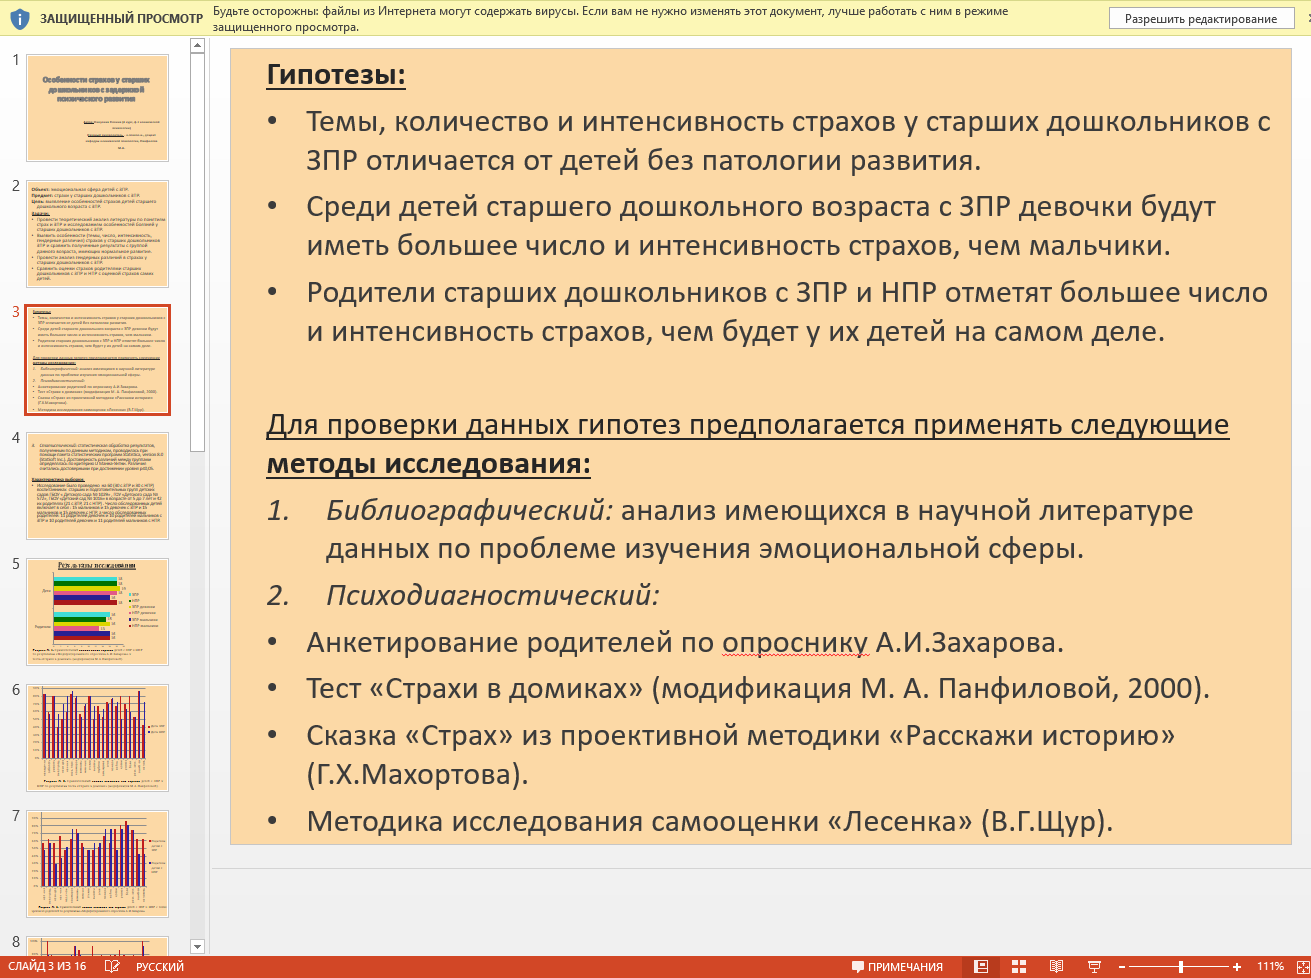1311x978 pixels.
Task: Click the методы исследования: underlined heading
Action: coord(428,464)
